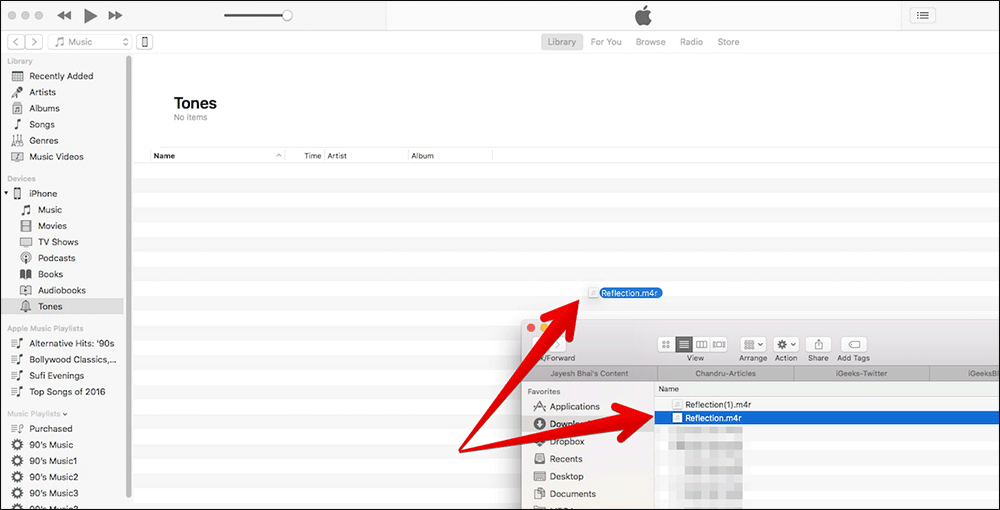Image resolution: width=1000 pixels, height=510 pixels.
Task: Open the Up Next list icon
Action: pyautogui.click(x=922, y=15)
